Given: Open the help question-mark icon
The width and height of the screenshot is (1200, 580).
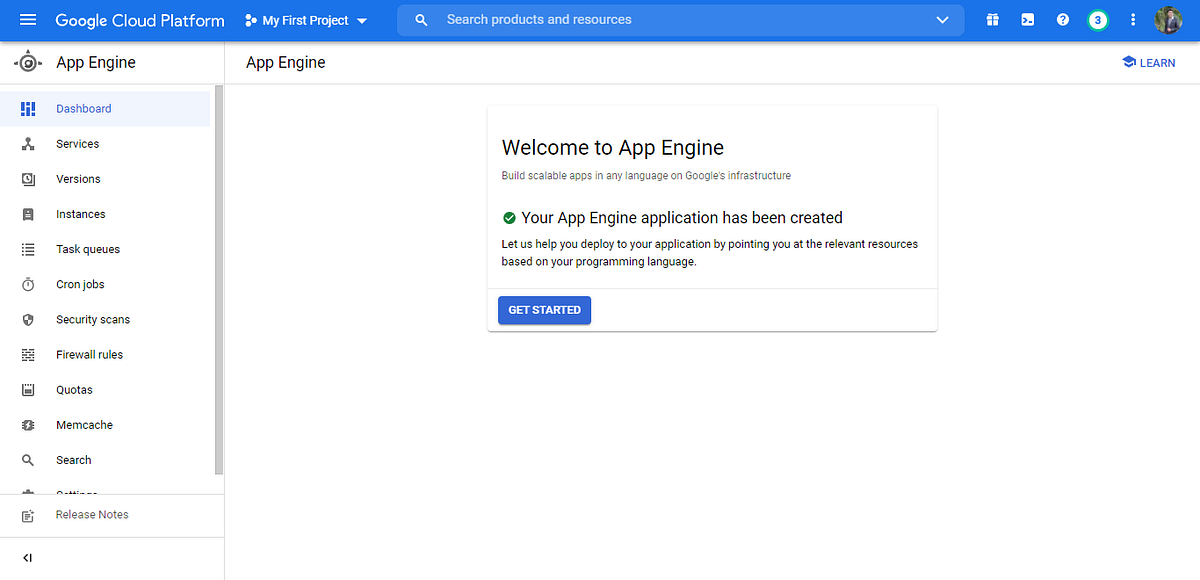Looking at the screenshot, I should coord(1062,19).
